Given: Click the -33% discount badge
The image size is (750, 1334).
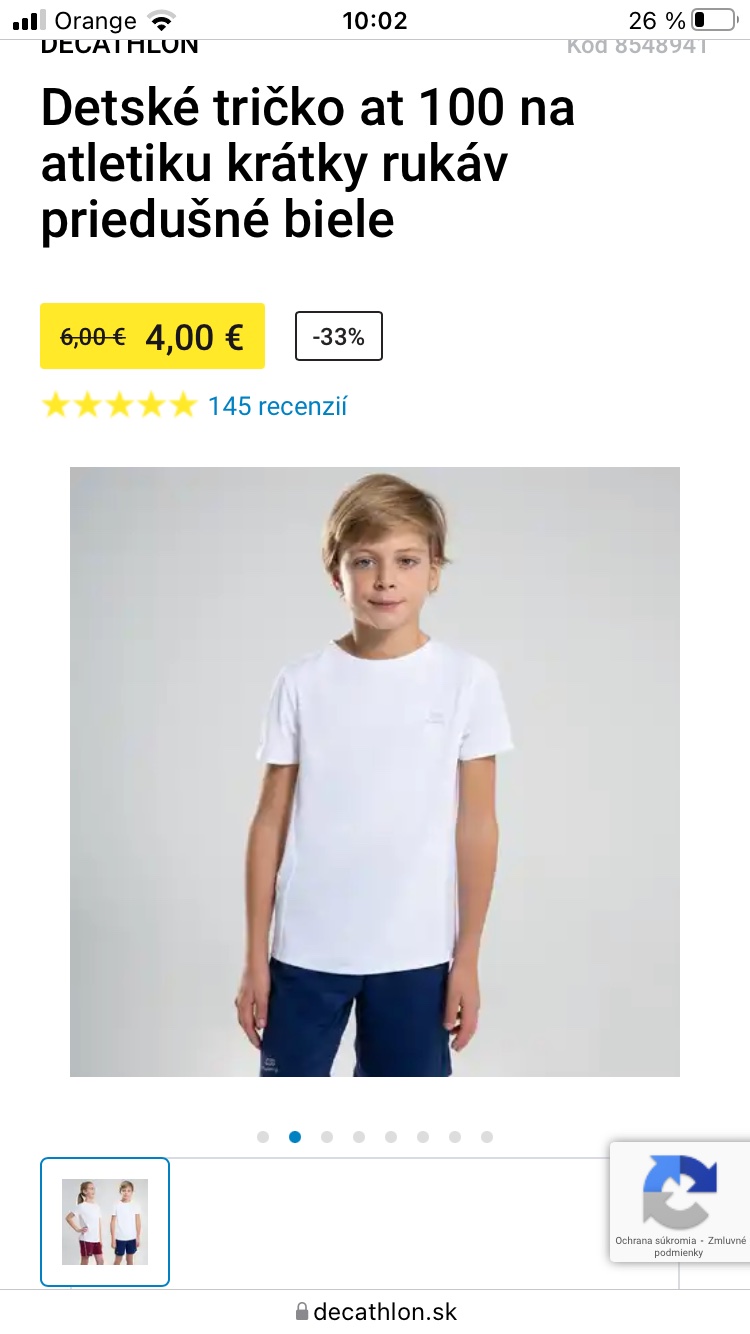Looking at the screenshot, I should 339,337.
